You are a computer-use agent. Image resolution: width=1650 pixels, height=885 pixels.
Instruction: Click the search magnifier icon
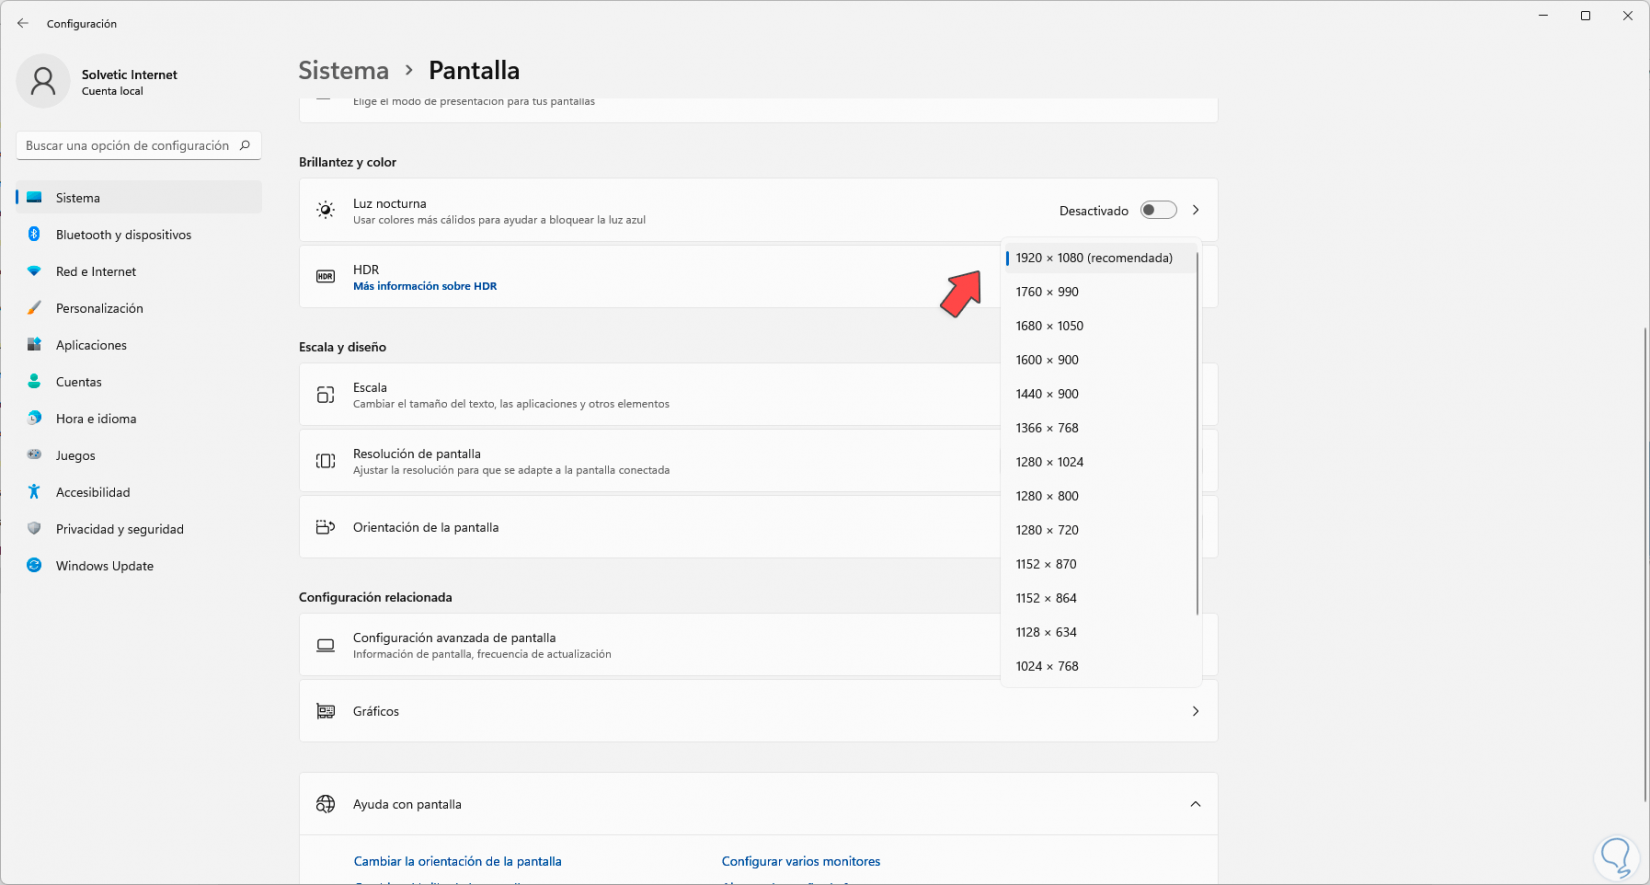[x=245, y=145]
